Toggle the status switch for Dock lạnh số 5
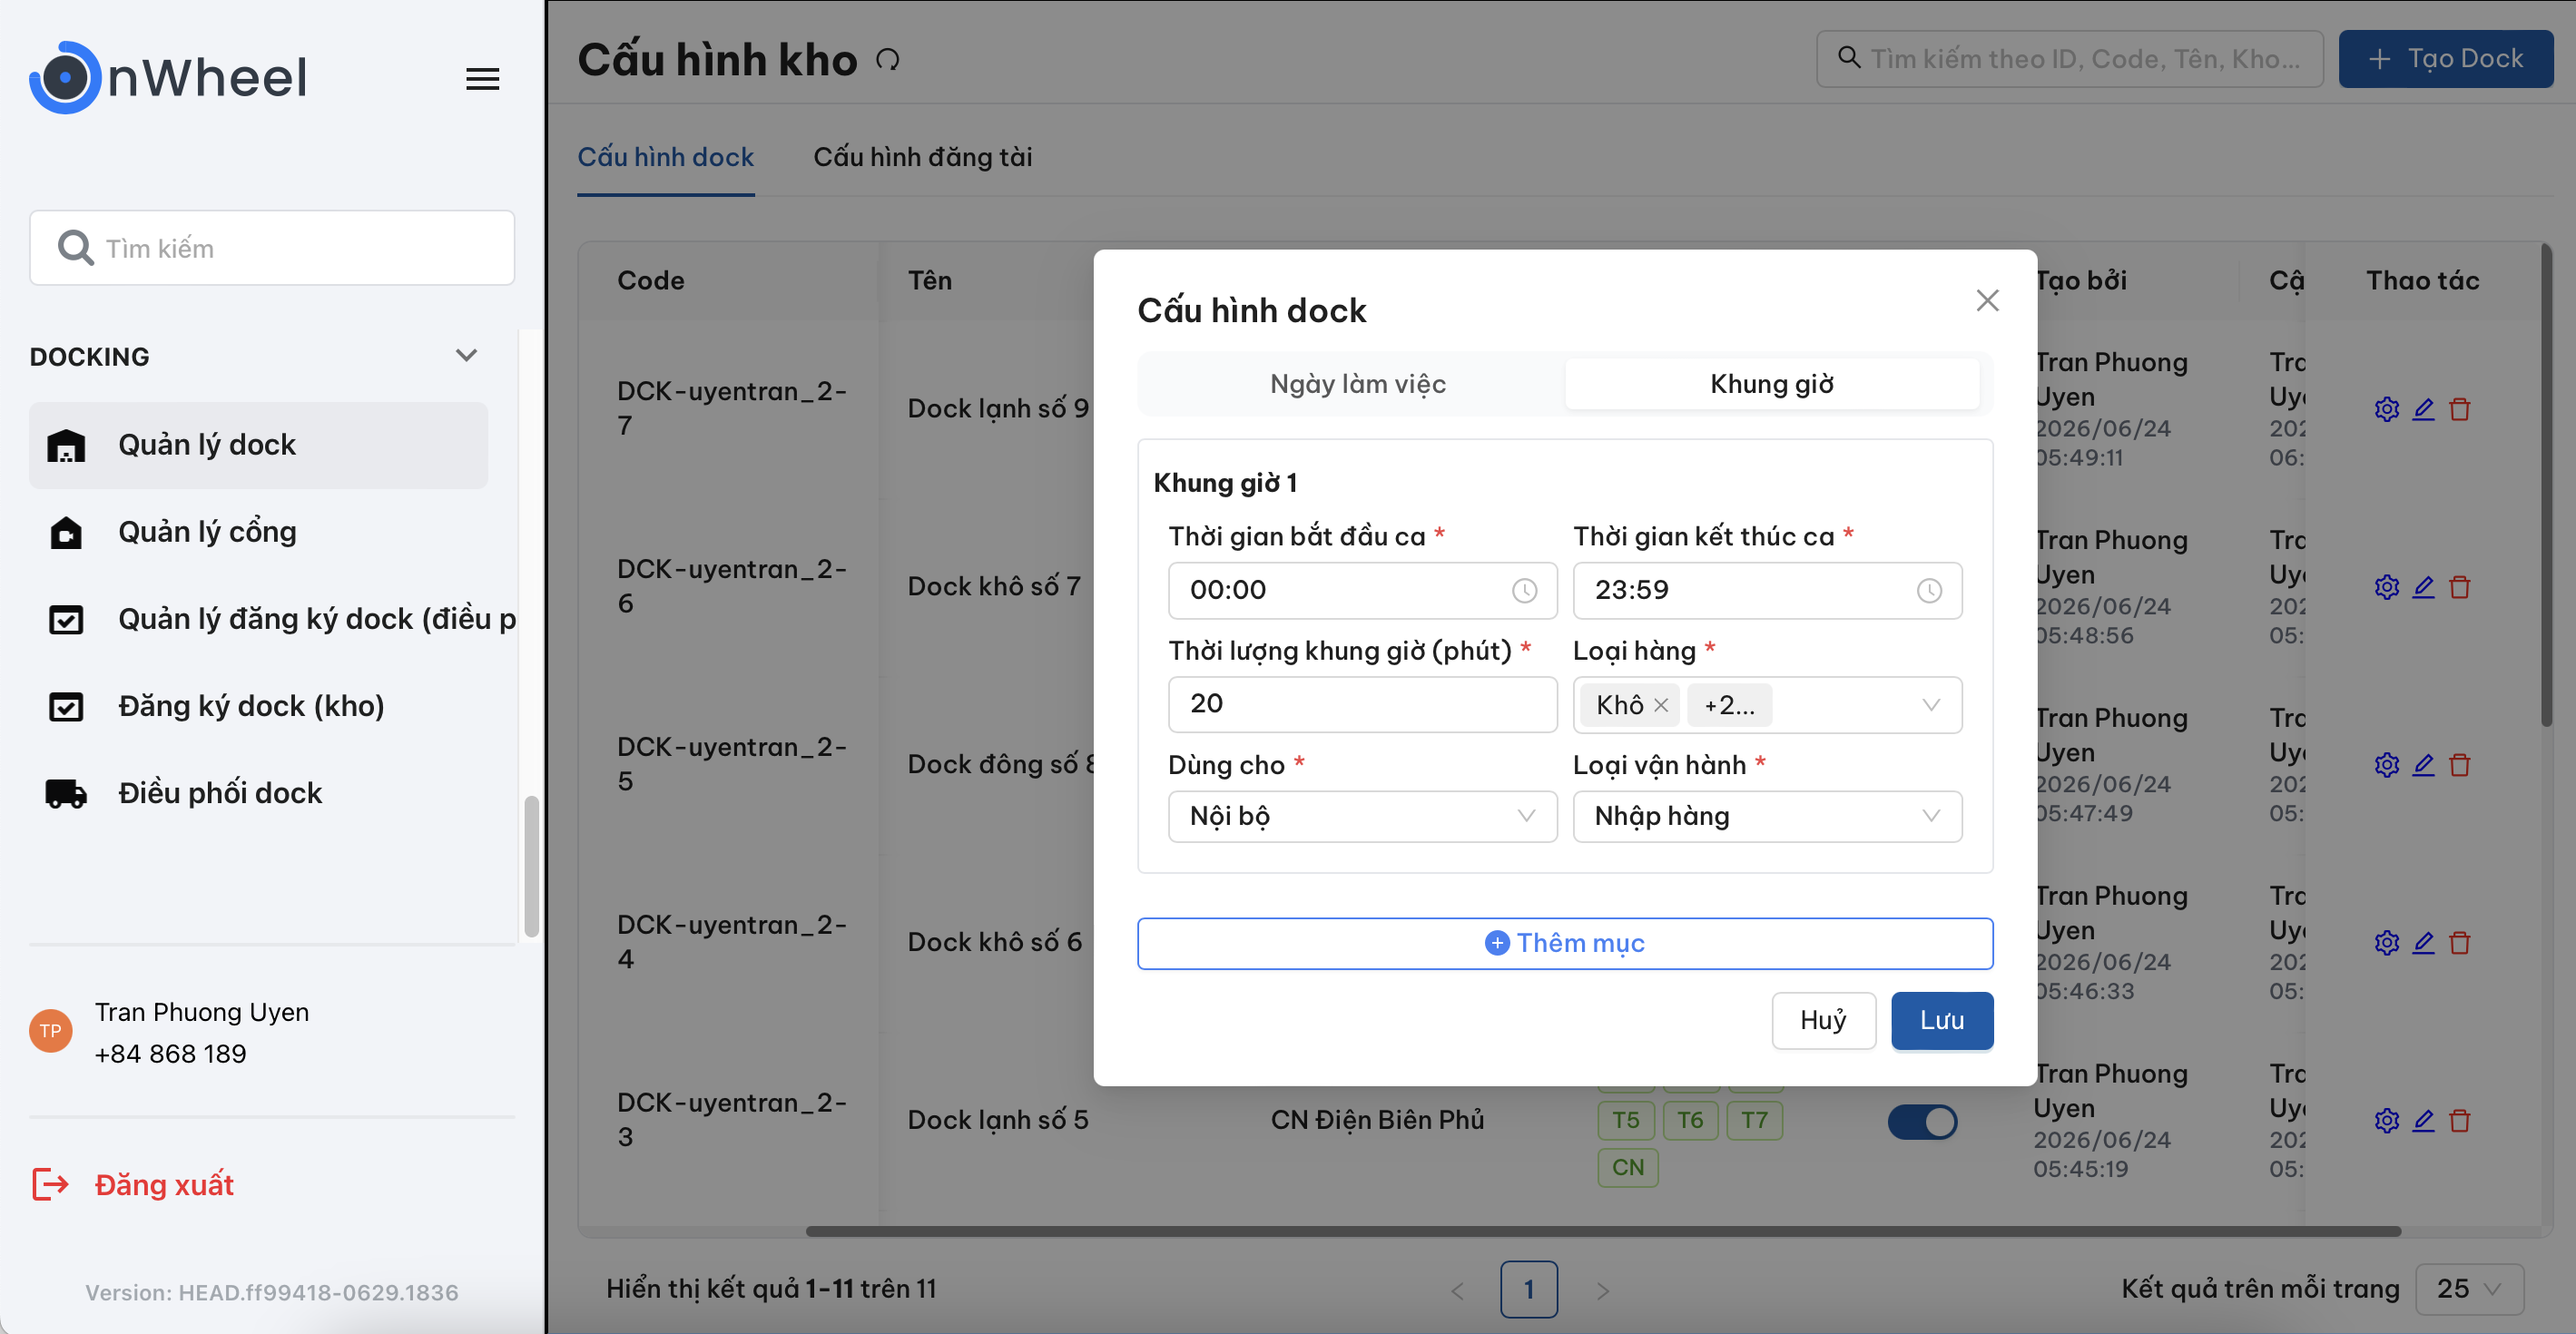The height and width of the screenshot is (1334, 2576). (1922, 1121)
